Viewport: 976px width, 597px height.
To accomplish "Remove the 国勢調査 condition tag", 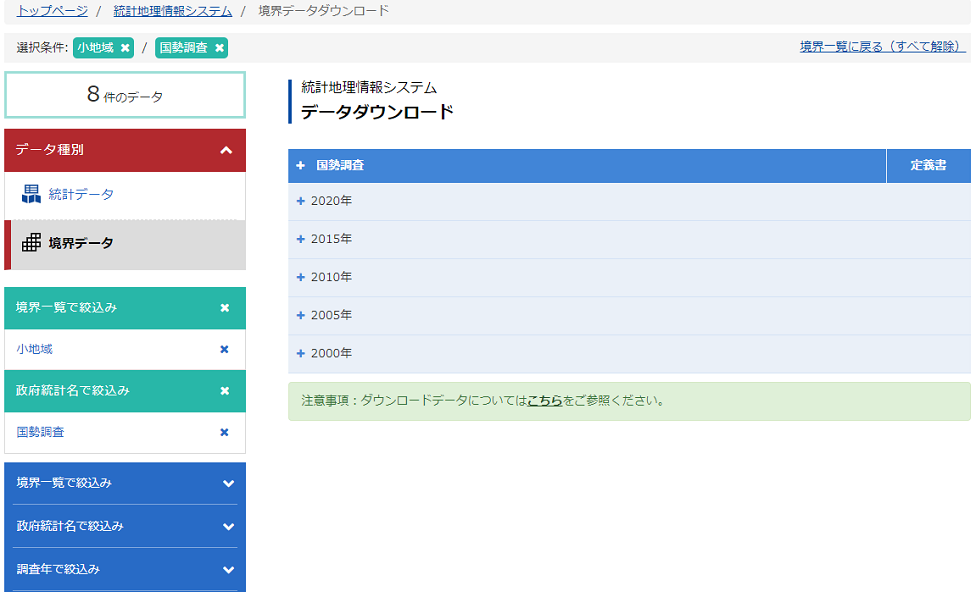I will tap(220, 48).
